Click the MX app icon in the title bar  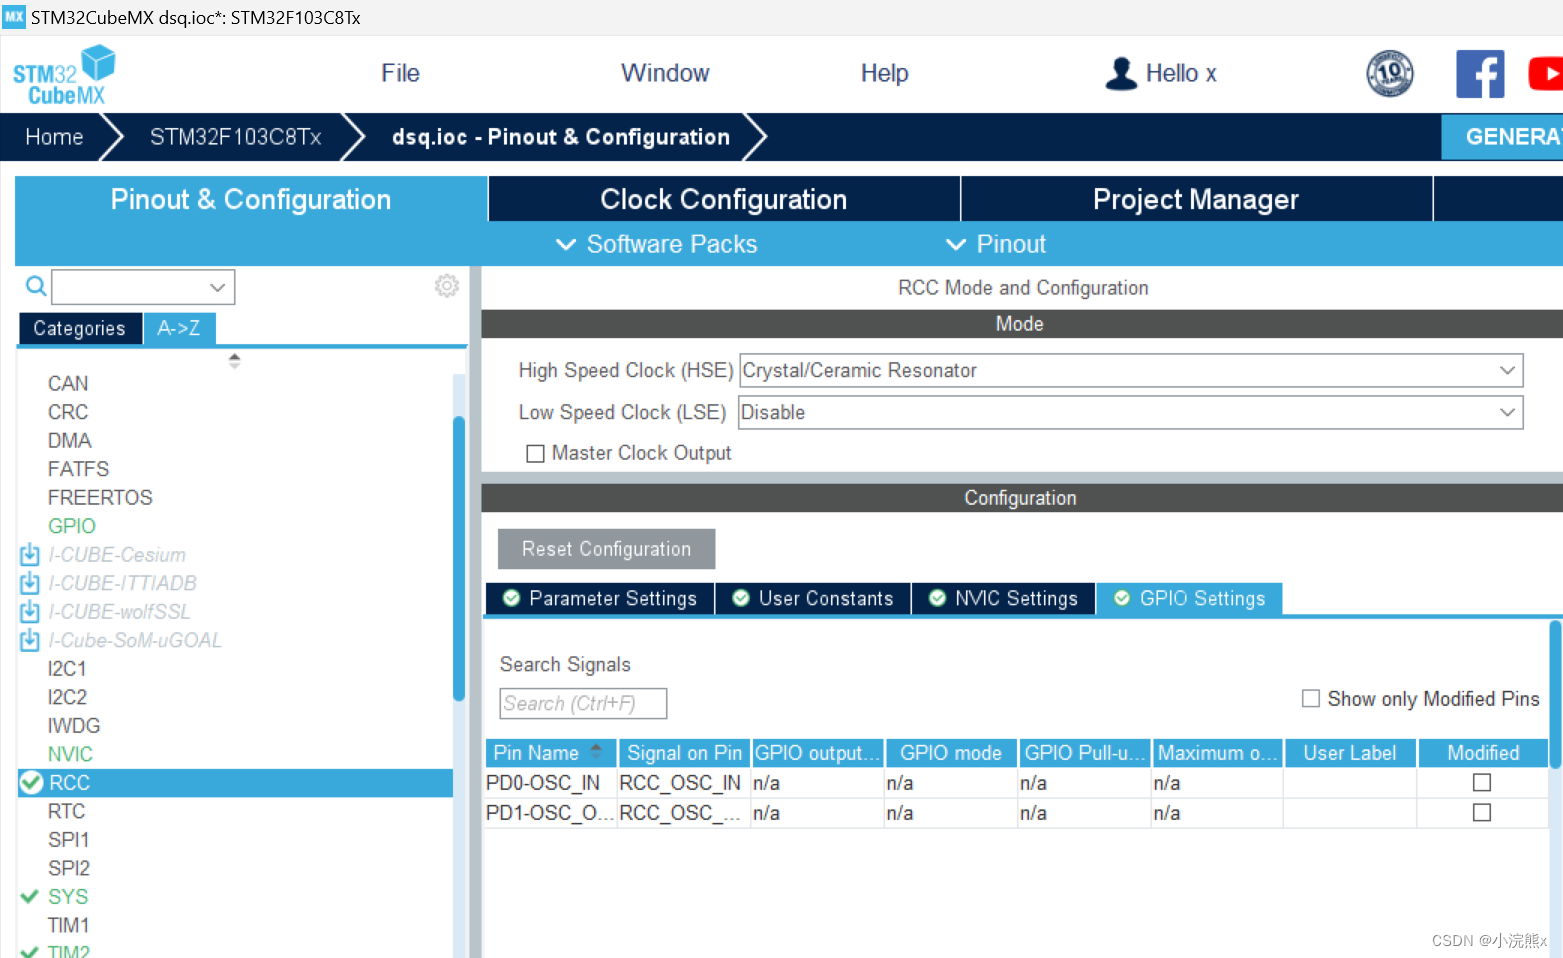14,17
